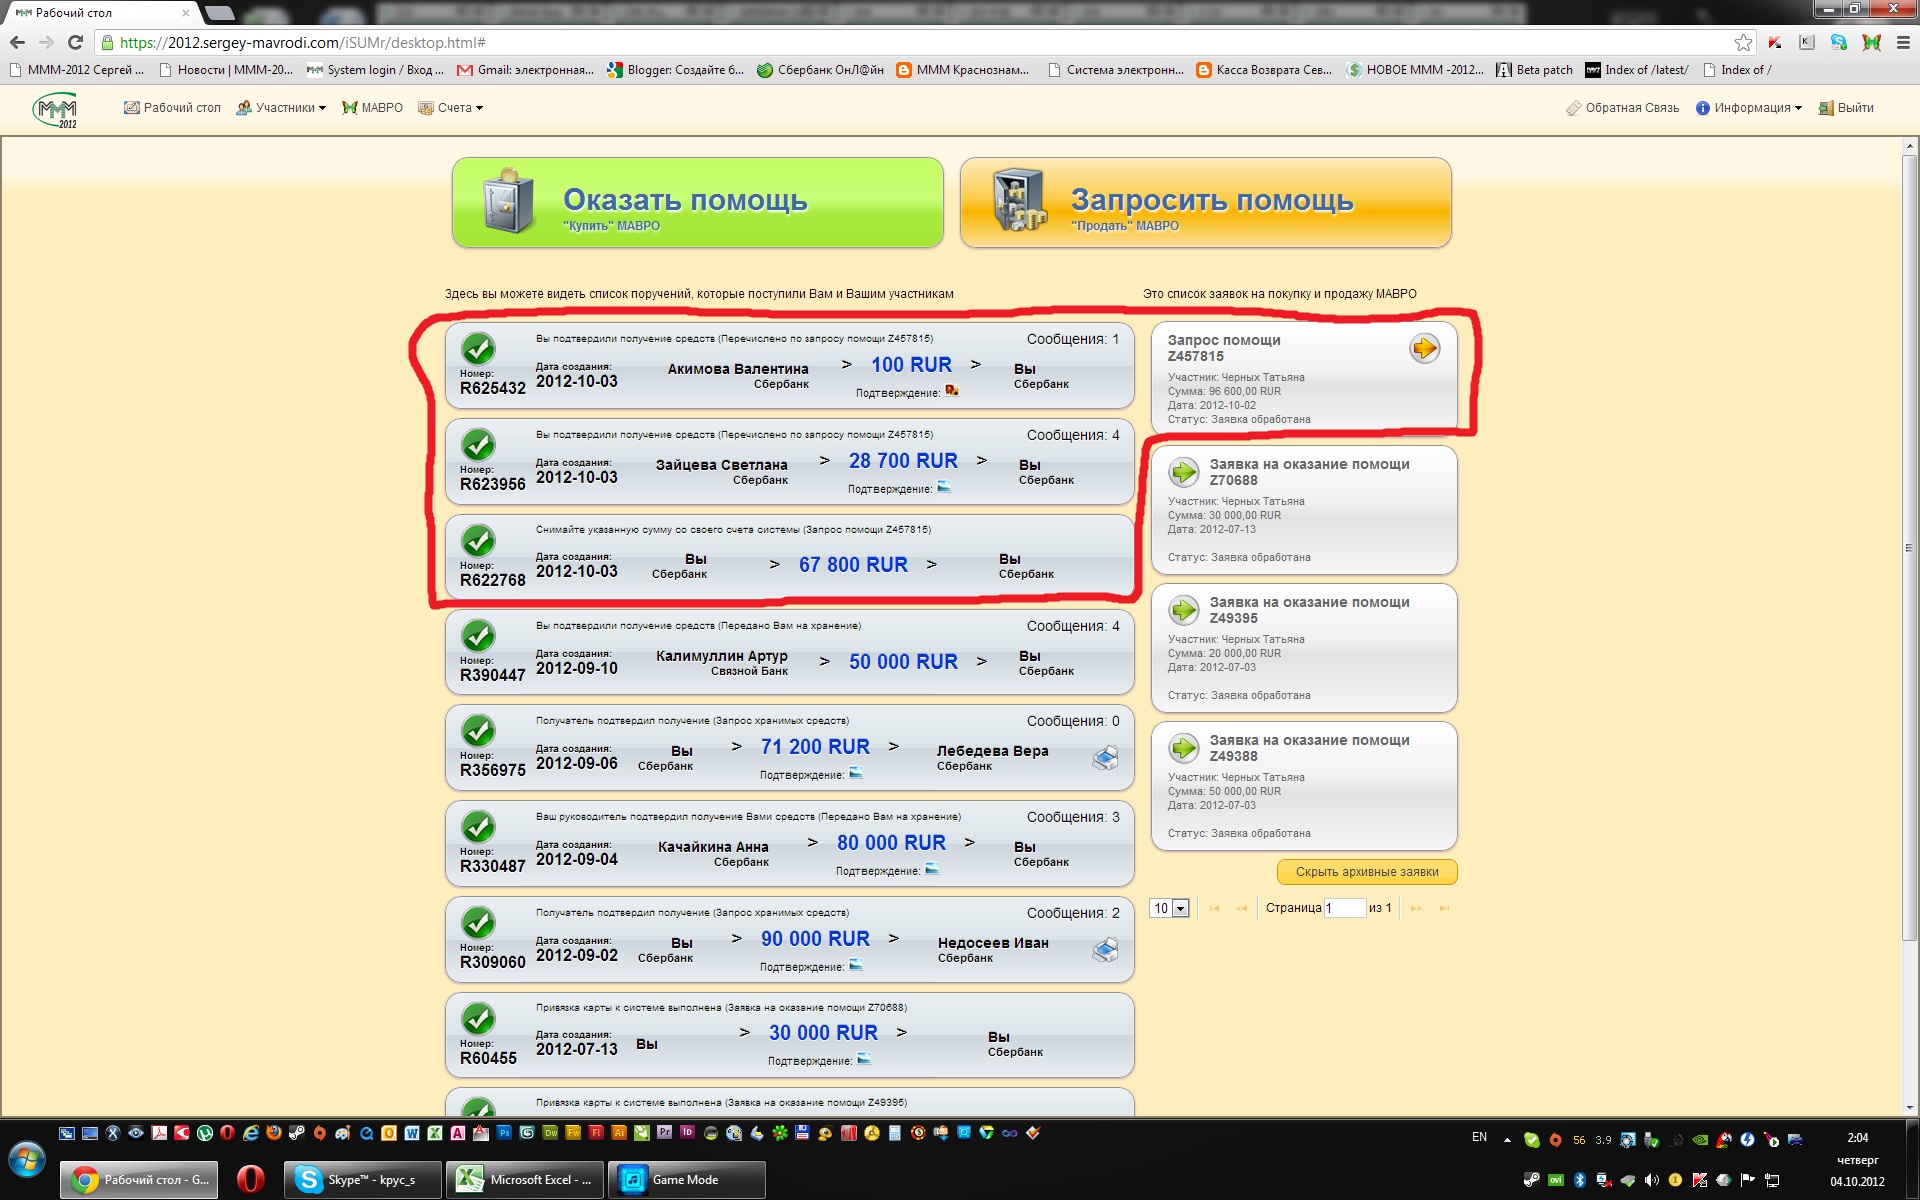The height and width of the screenshot is (1200, 1920).
Task: Click the green checkmark on order R390447
Action: coord(478,635)
